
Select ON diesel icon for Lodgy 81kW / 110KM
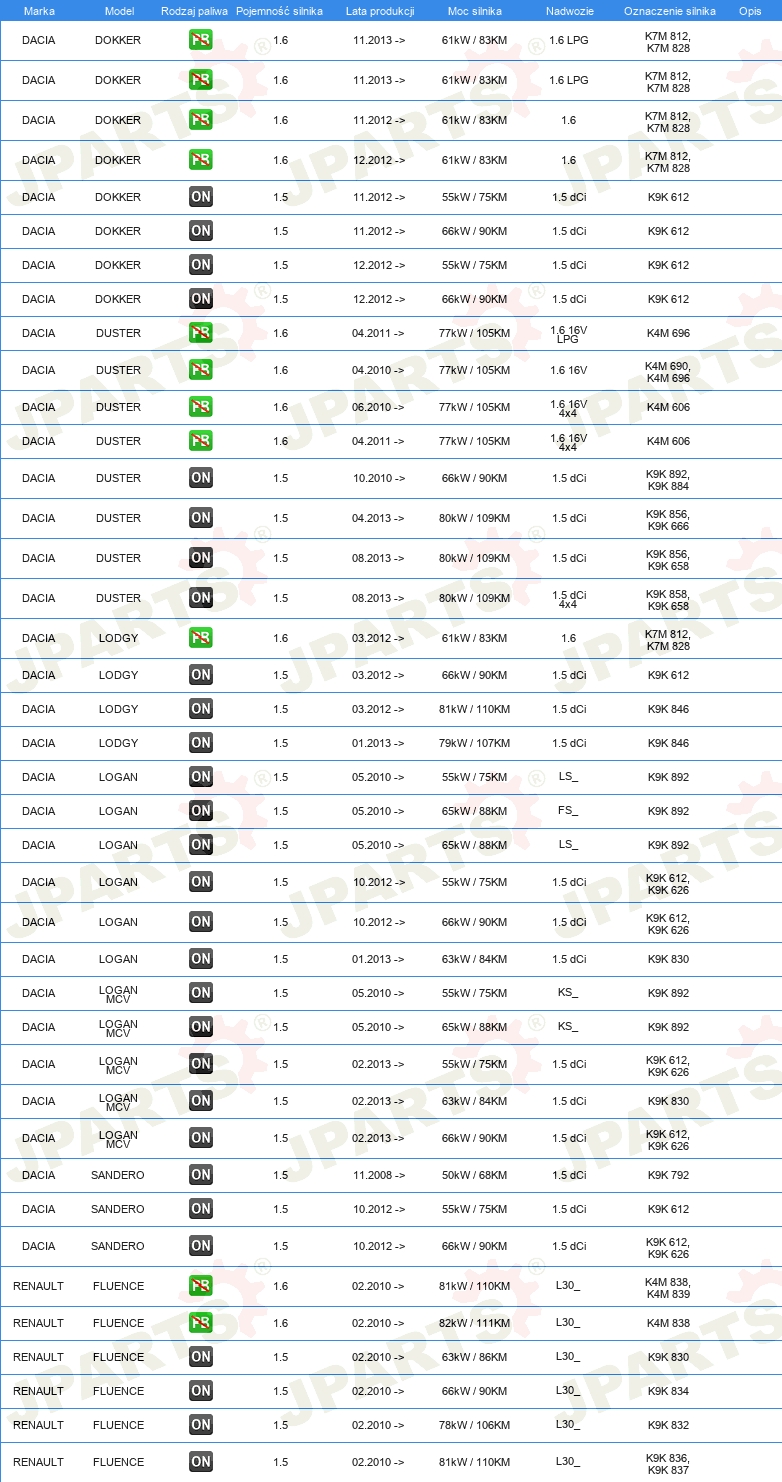200,709
